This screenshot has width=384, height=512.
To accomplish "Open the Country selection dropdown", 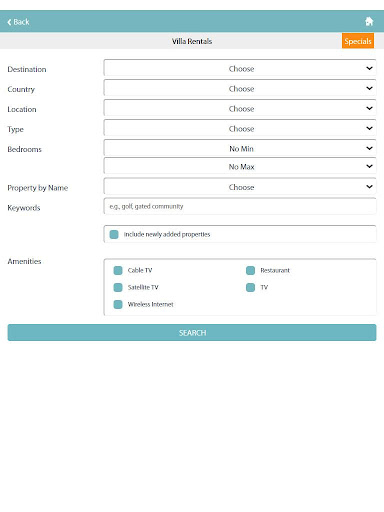I will click(240, 88).
